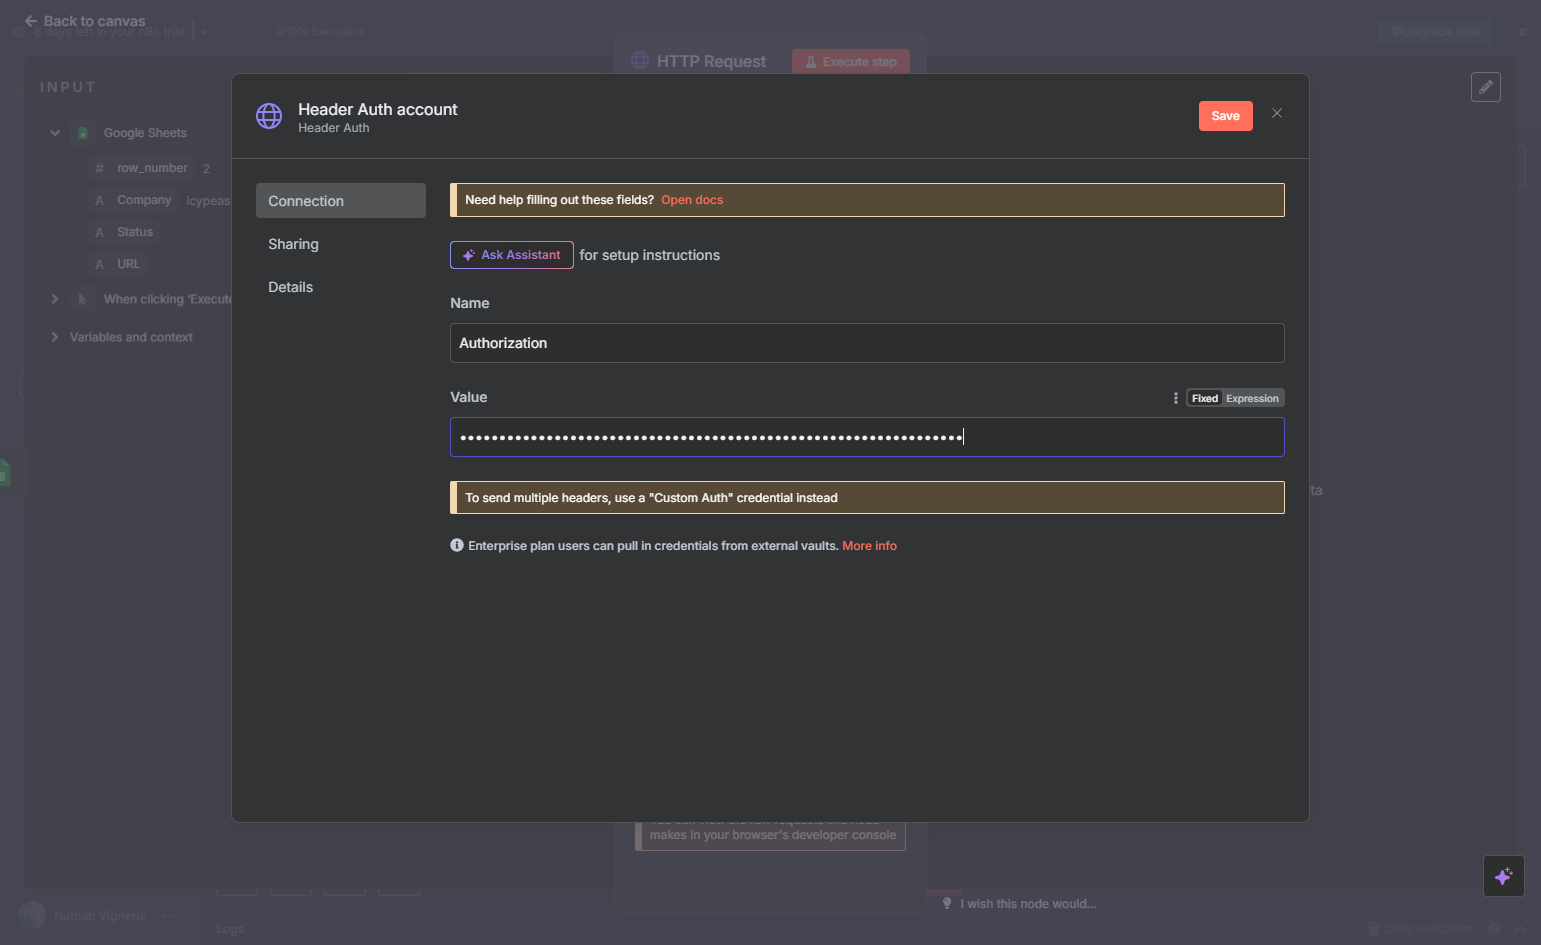Click the pencil edit icon in the output panel
The height and width of the screenshot is (945, 1541).
[1486, 87]
